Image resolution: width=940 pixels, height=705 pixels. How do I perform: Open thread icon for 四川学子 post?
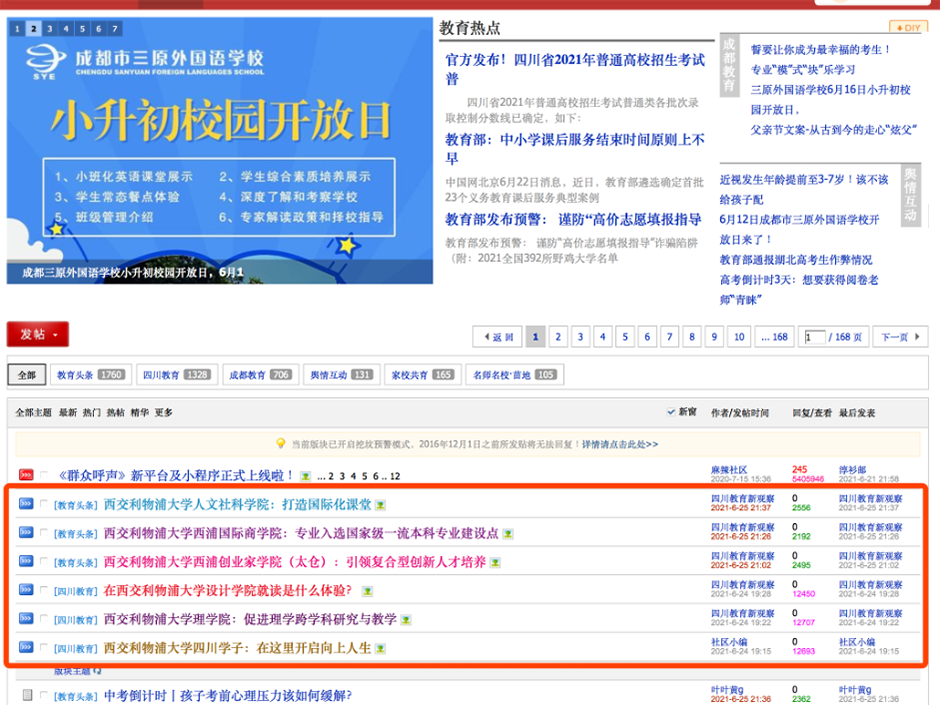[26, 646]
